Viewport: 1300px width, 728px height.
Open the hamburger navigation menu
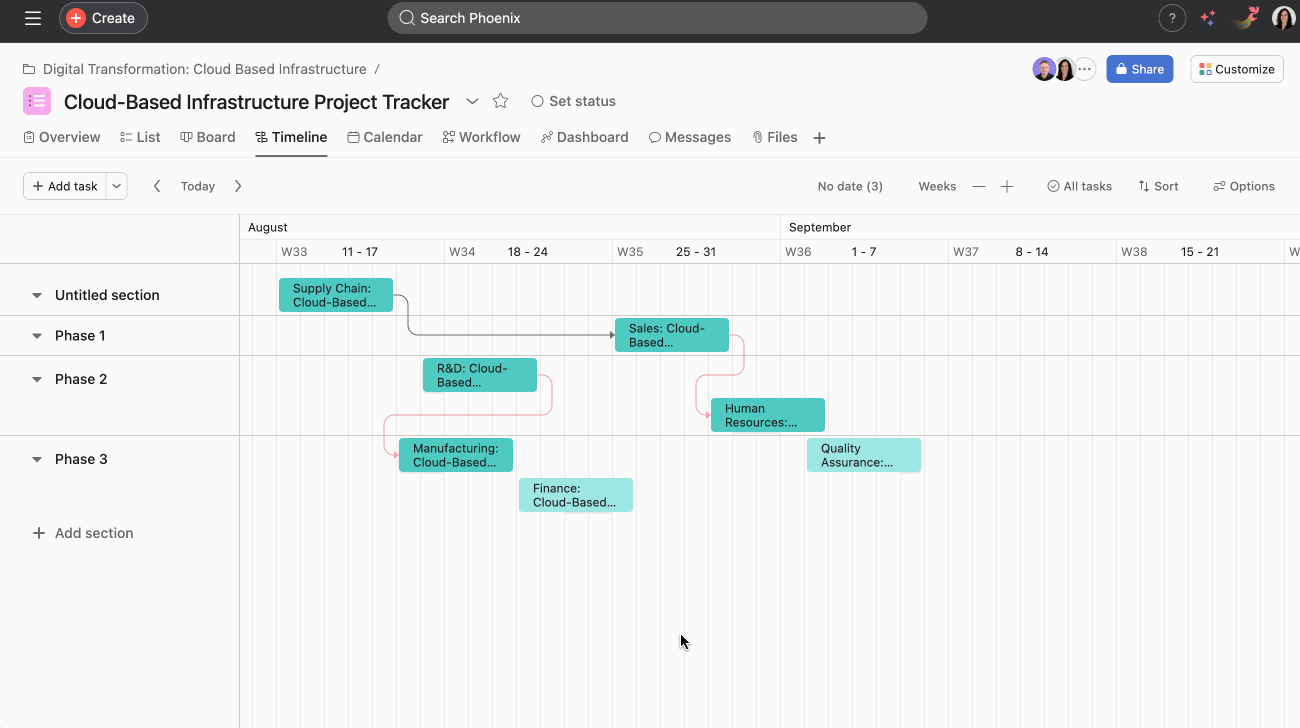click(x=33, y=18)
